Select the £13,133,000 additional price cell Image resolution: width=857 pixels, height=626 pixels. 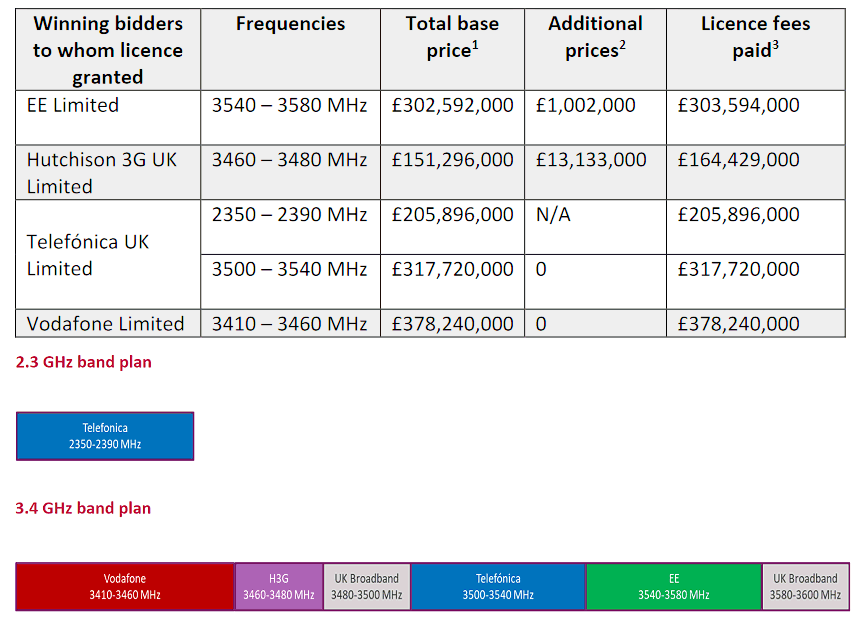click(591, 160)
